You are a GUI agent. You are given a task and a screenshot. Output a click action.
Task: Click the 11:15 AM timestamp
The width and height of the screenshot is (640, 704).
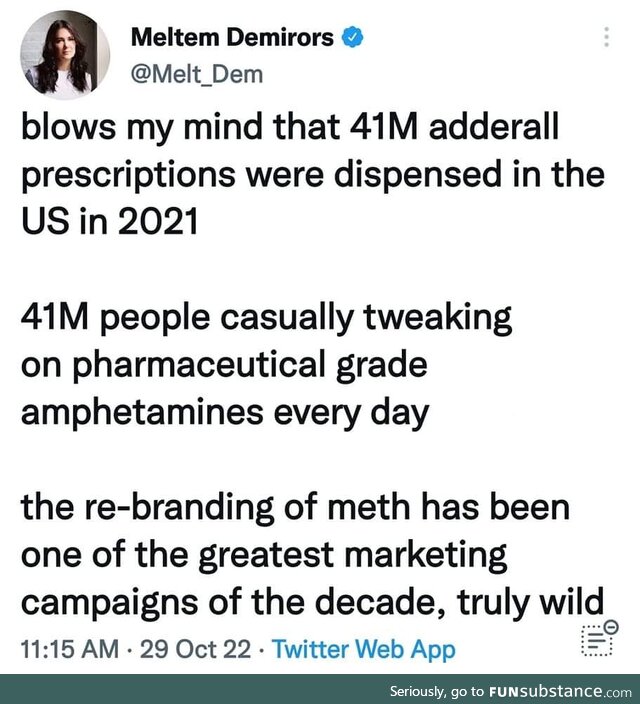(x=70, y=649)
